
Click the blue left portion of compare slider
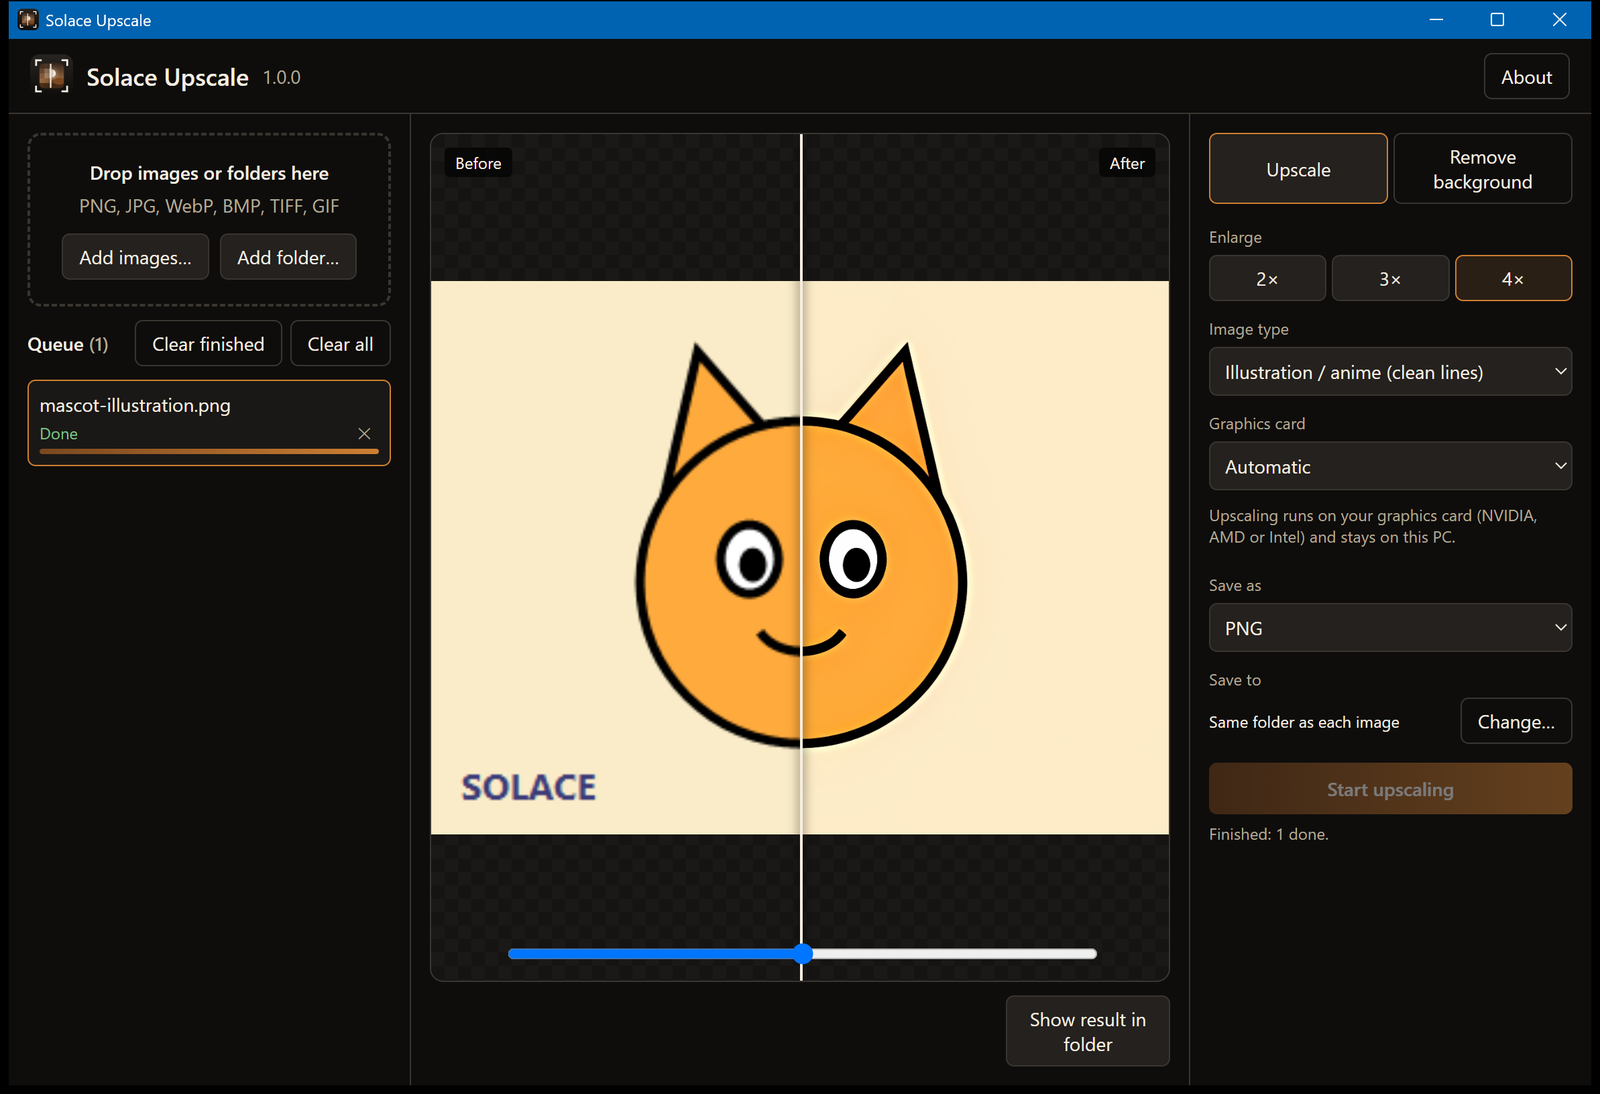point(651,954)
